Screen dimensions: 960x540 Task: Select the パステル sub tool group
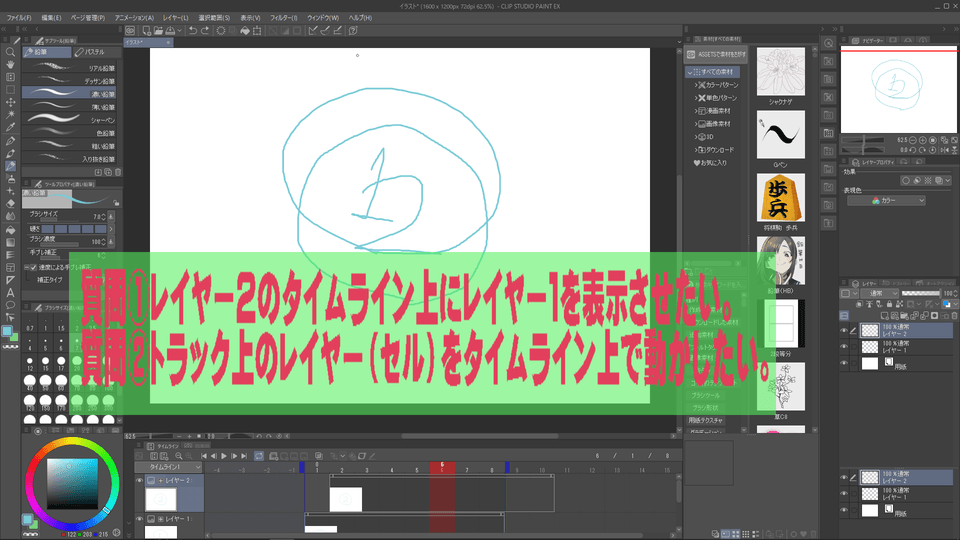point(95,51)
